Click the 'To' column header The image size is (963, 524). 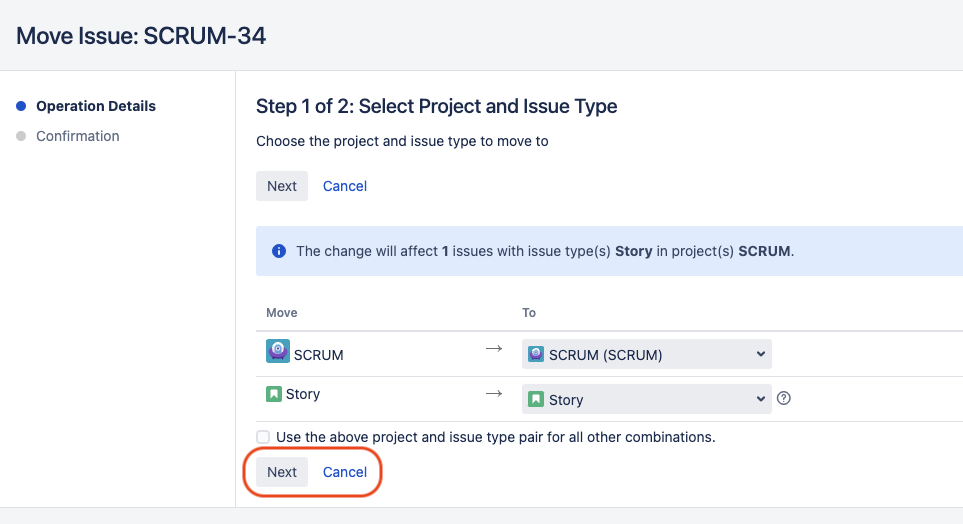point(529,313)
